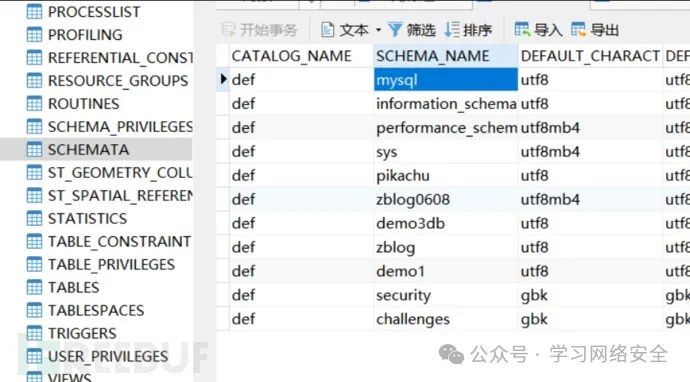Open the PROCESSLIST table

coord(94,12)
